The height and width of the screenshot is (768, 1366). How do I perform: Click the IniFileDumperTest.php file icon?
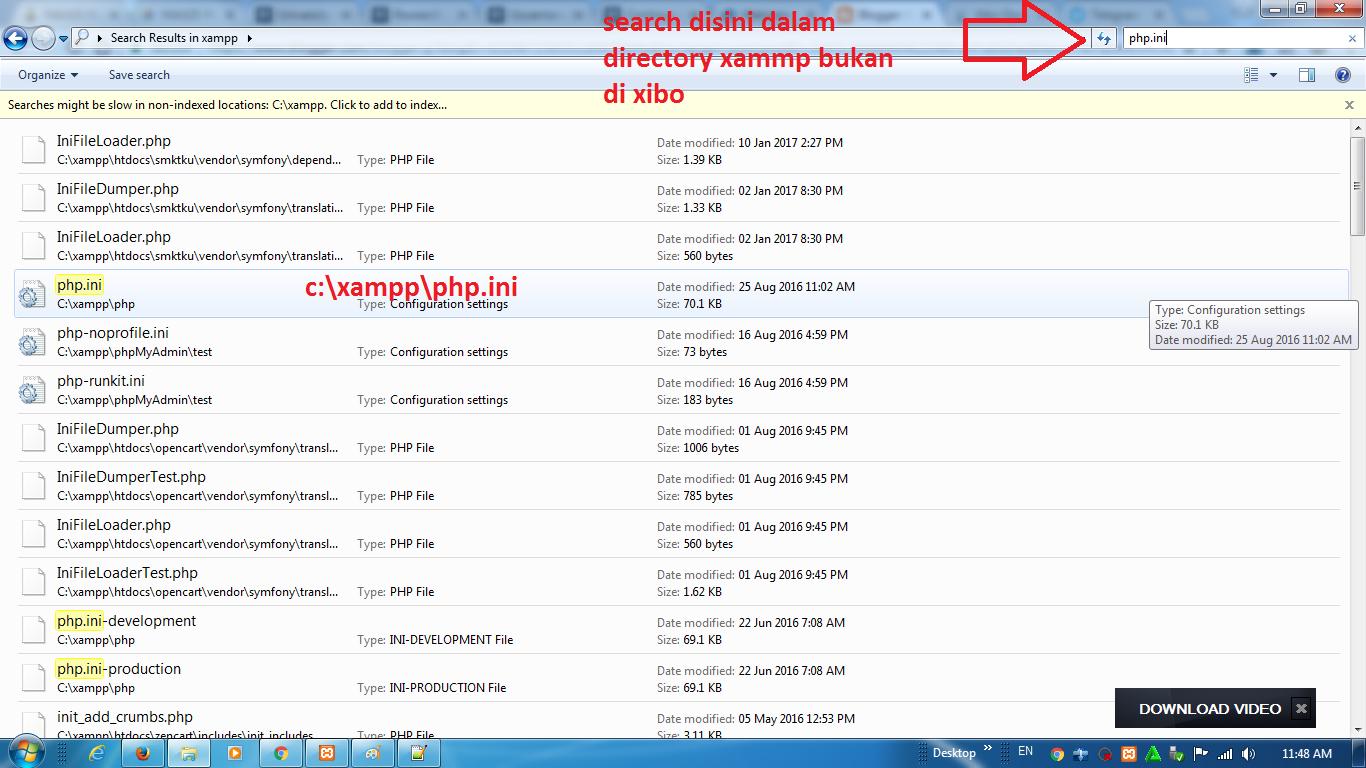coord(33,486)
